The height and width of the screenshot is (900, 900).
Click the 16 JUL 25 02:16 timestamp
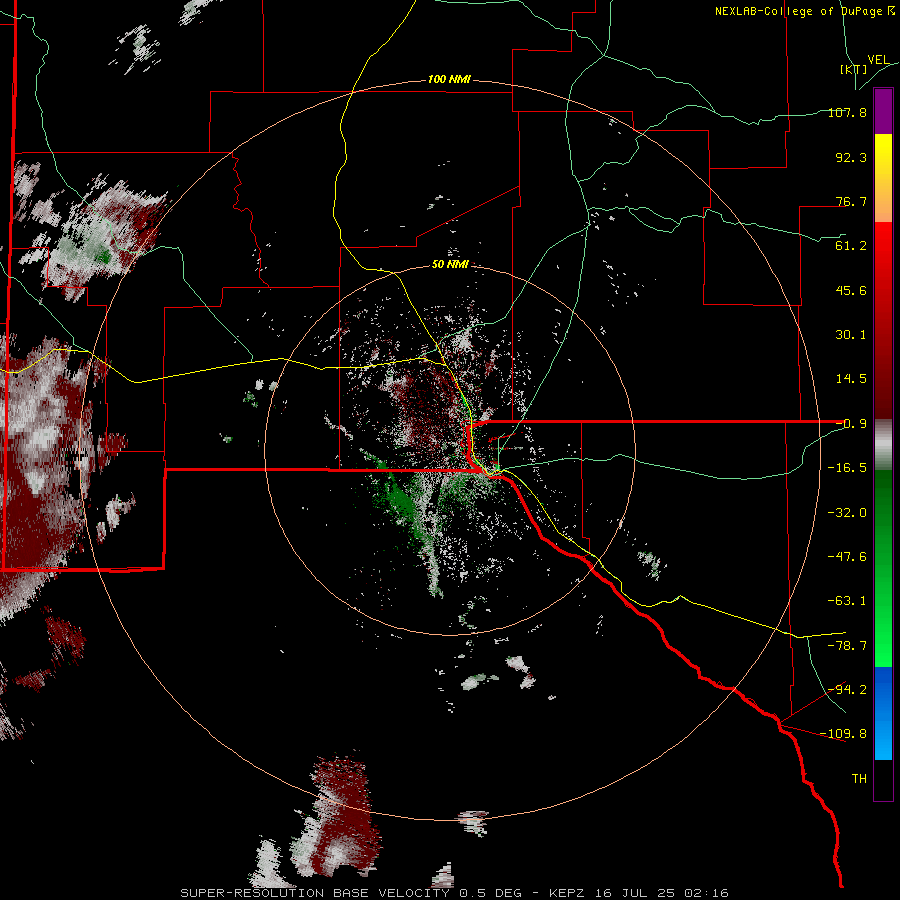661,893
